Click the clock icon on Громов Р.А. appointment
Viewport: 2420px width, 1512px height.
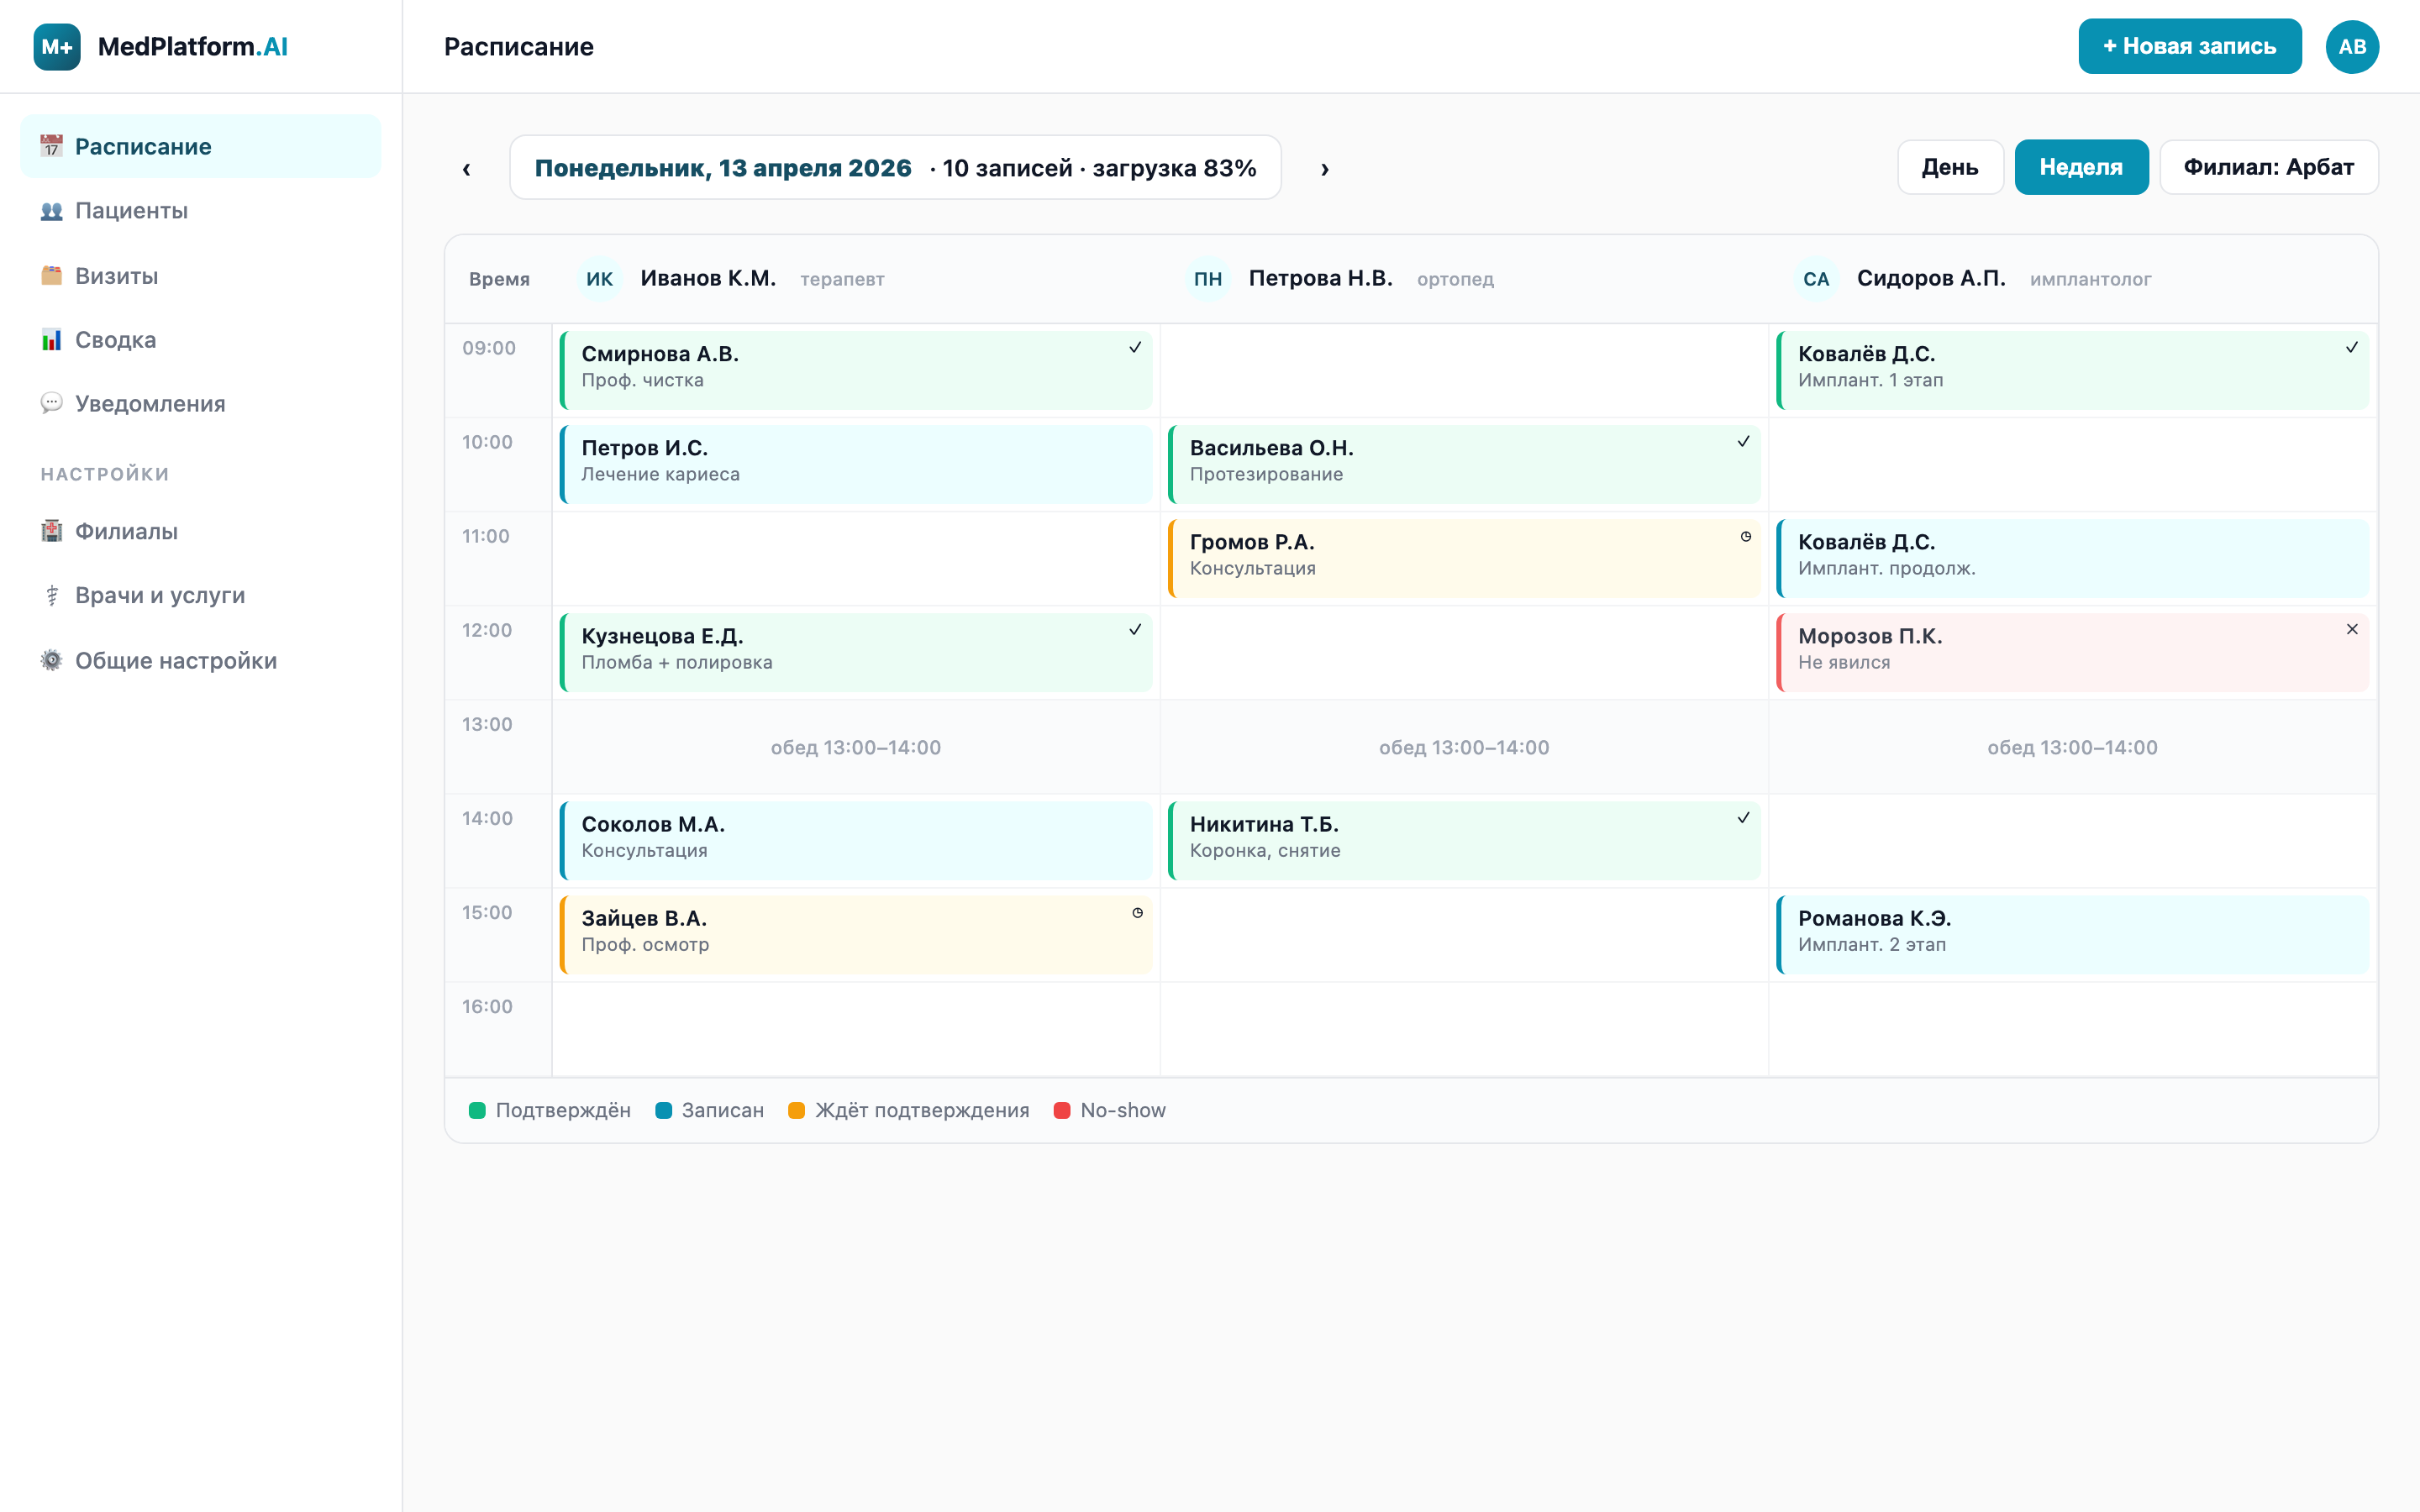click(1745, 536)
